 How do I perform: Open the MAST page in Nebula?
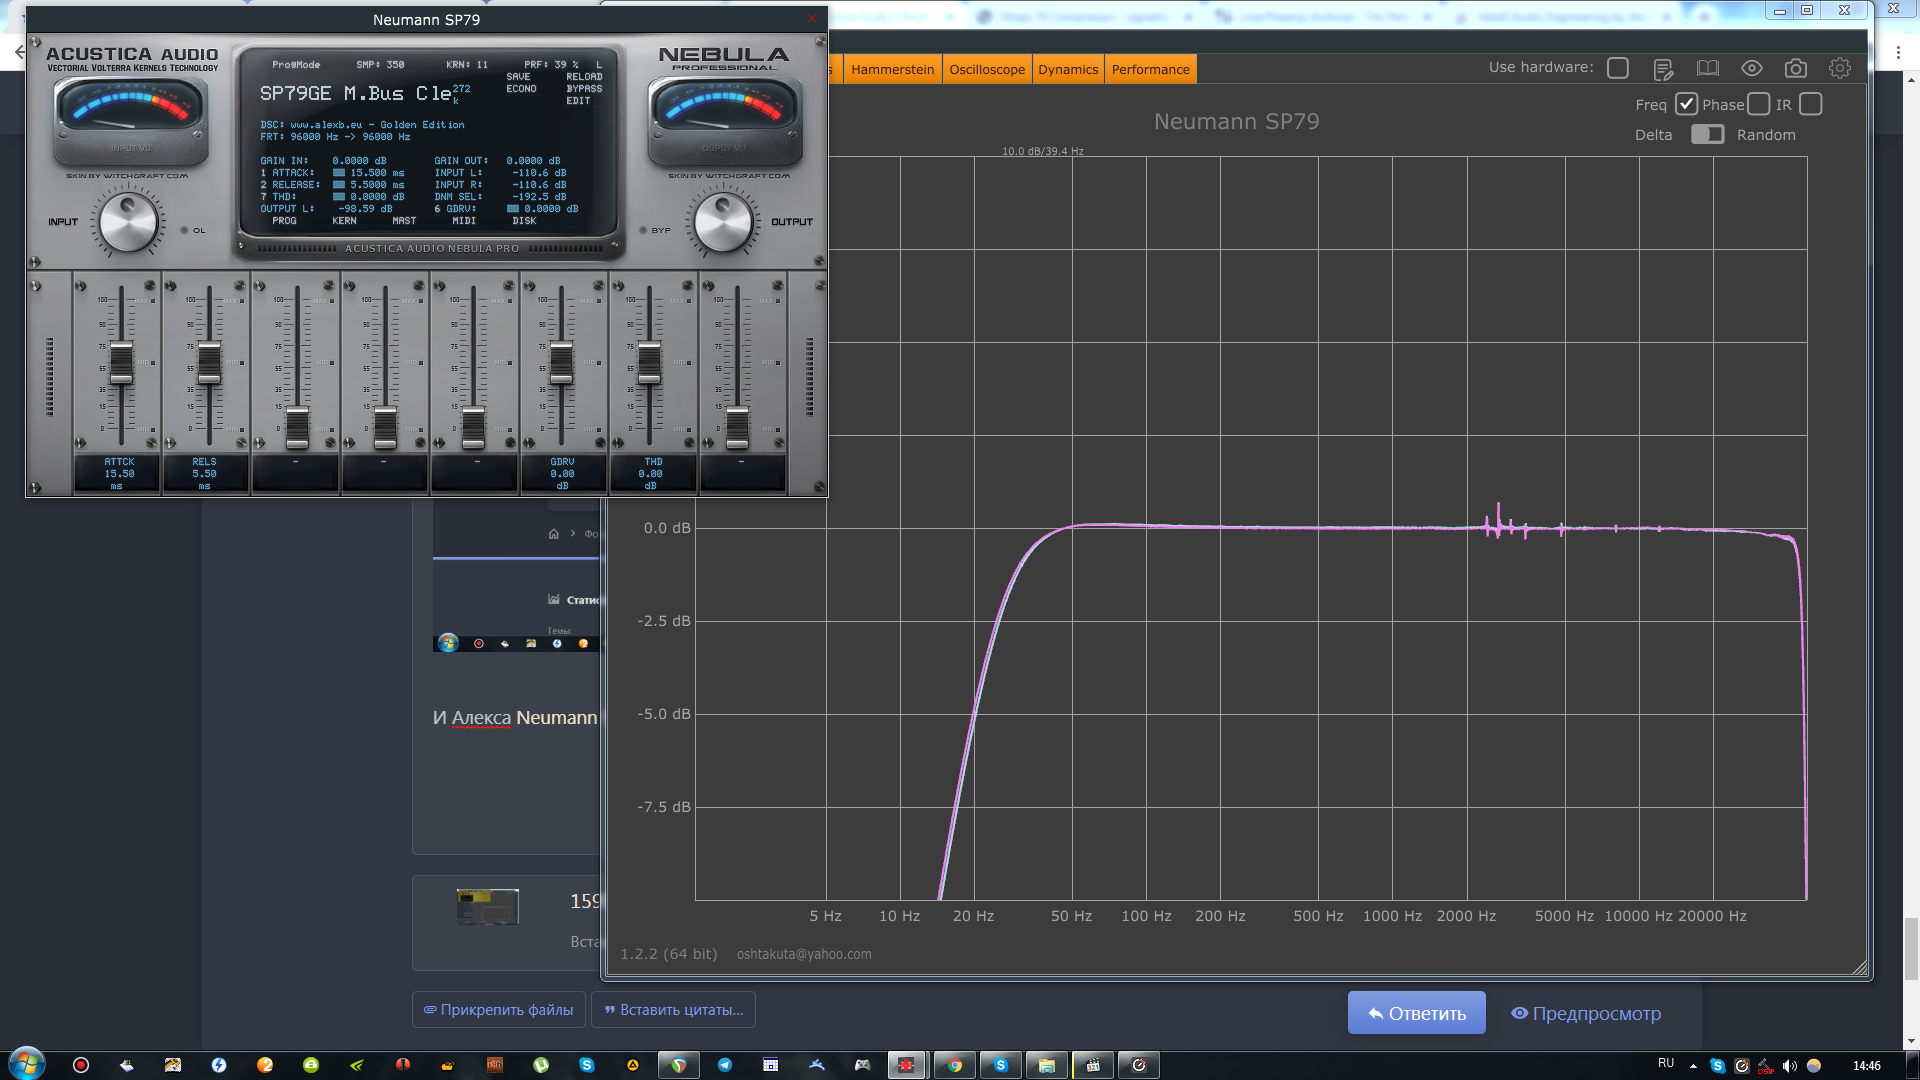pyautogui.click(x=404, y=221)
